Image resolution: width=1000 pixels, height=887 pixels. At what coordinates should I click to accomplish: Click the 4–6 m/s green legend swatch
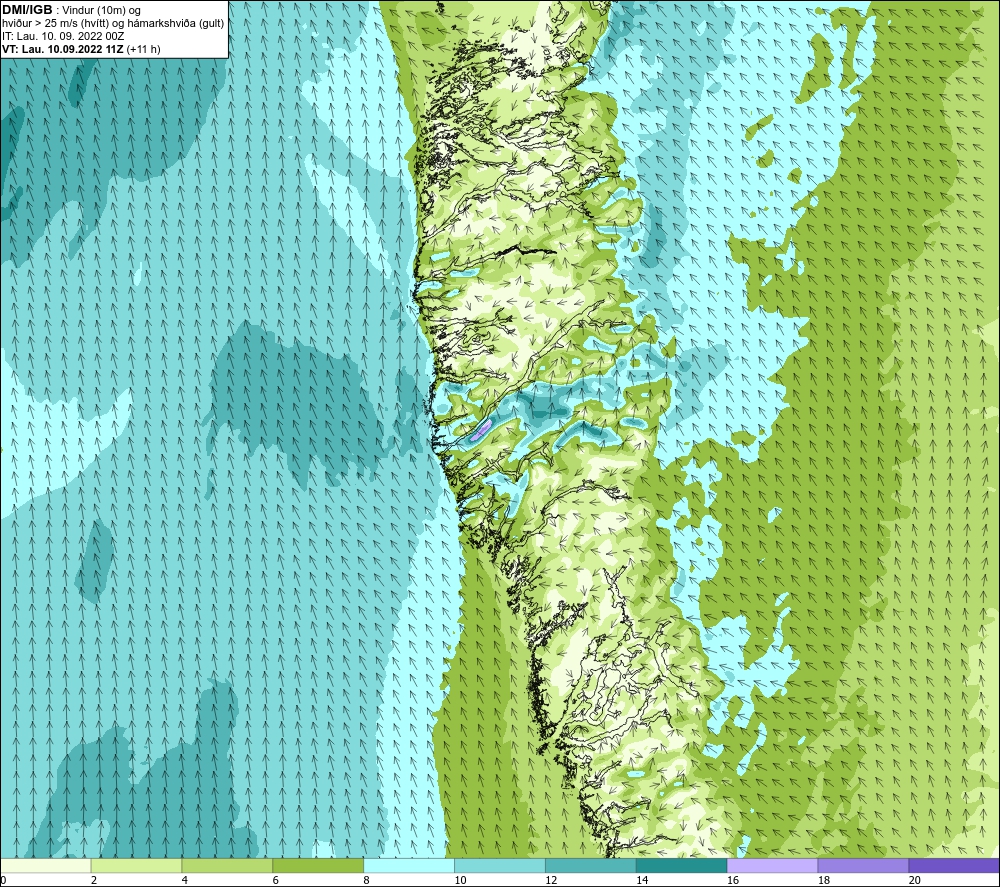[227, 865]
